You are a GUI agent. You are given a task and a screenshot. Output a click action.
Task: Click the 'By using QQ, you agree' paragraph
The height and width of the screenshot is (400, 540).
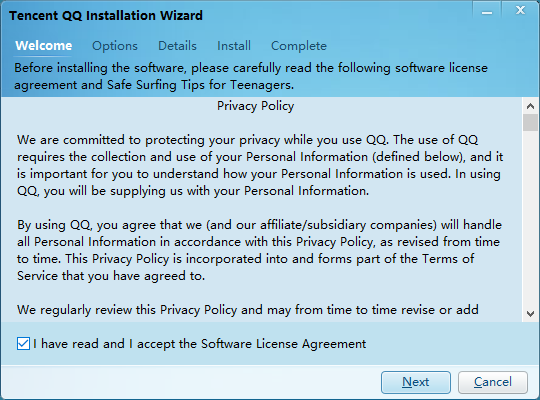[x=259, y=250]
